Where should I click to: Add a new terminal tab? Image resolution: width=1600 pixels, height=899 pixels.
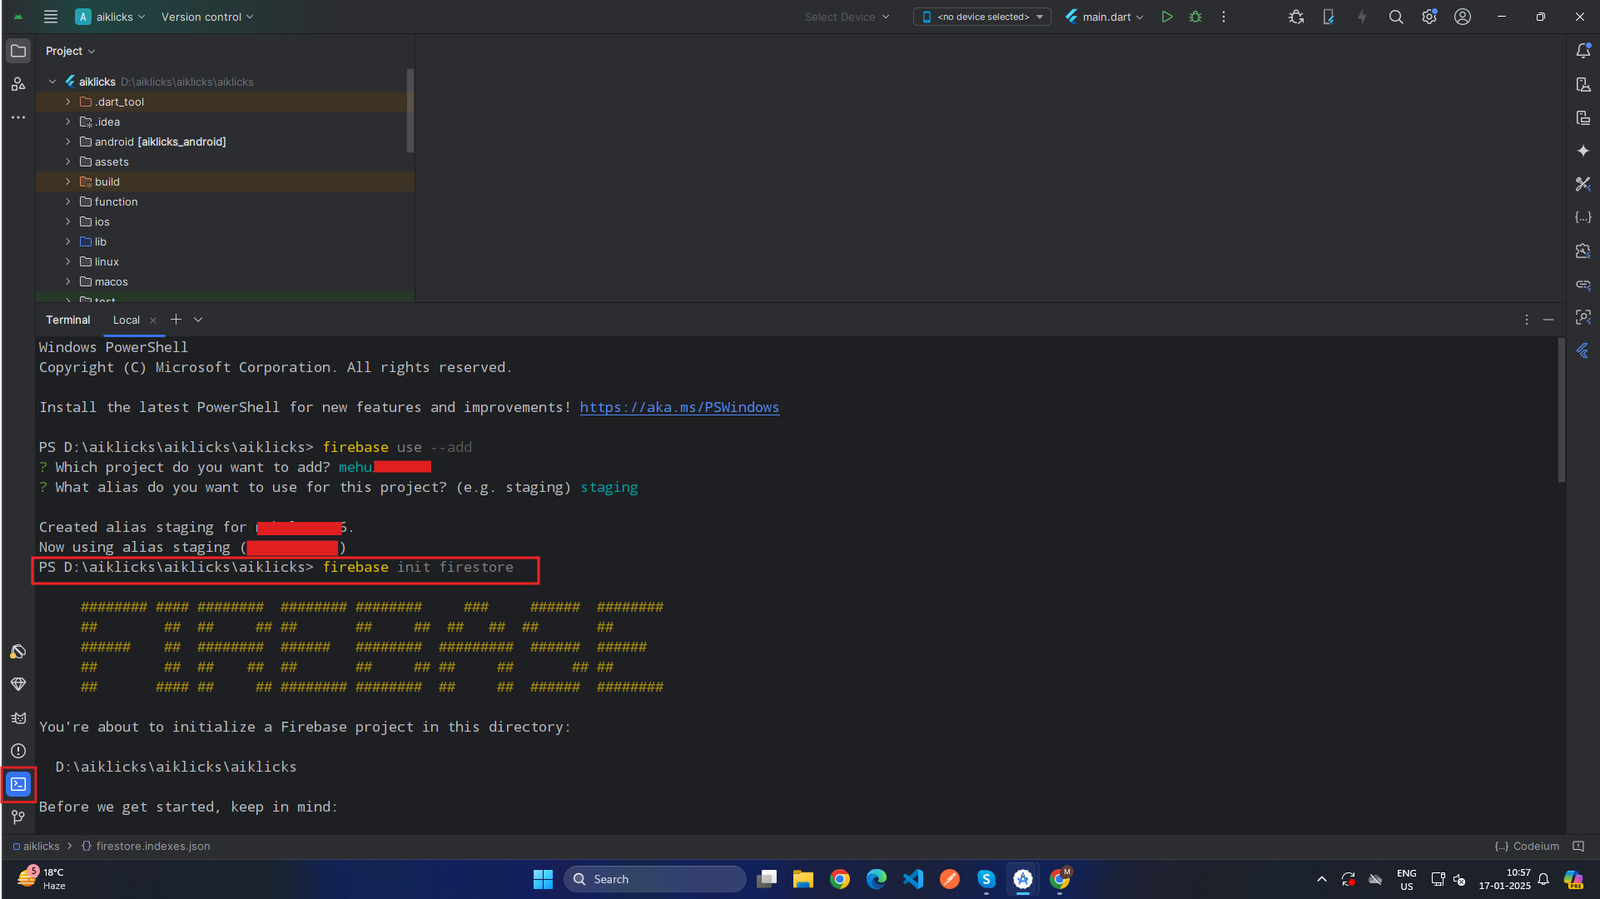(176, 320)
